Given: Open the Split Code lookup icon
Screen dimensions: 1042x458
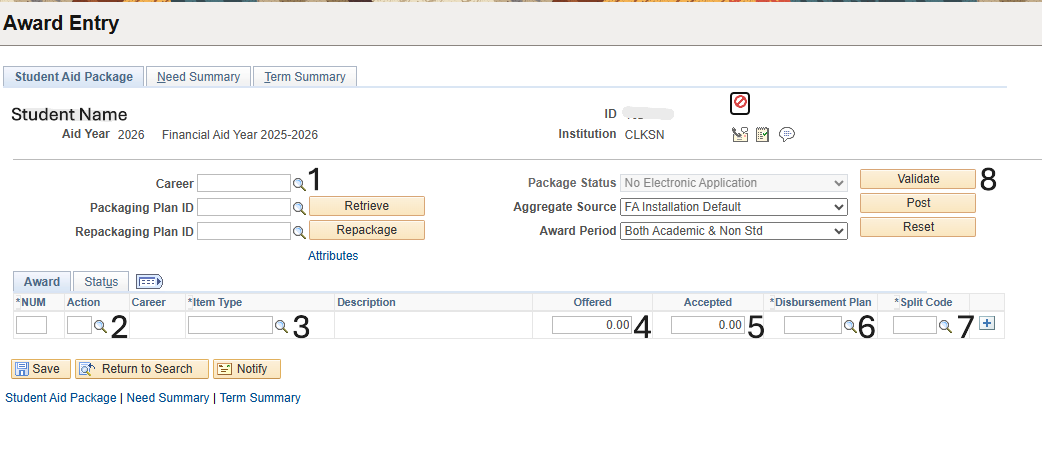Looking at the screenshot, I should click(945, 325).
